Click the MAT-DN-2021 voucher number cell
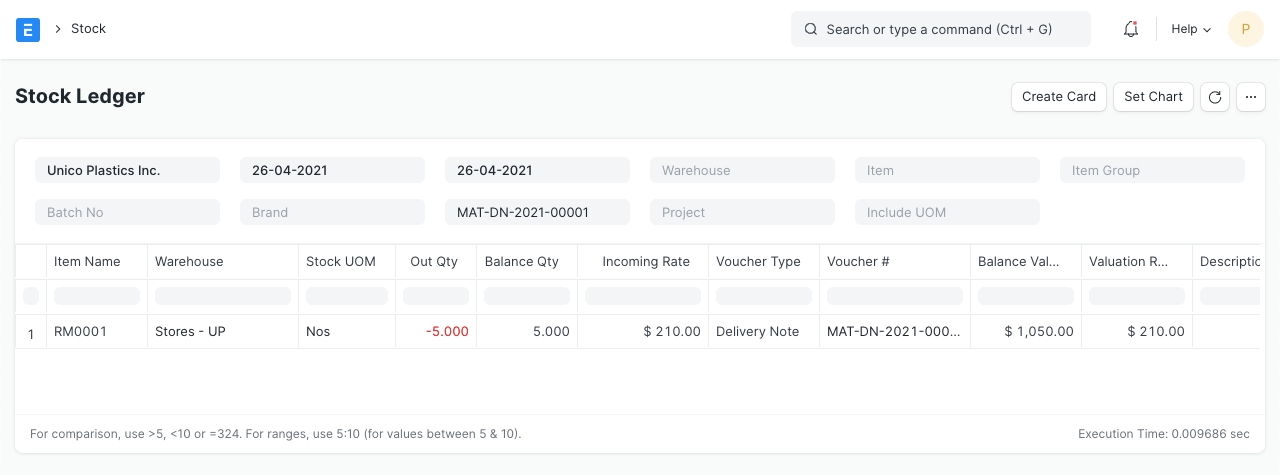Screen dimensions: 1280x475 click(893, 332)
